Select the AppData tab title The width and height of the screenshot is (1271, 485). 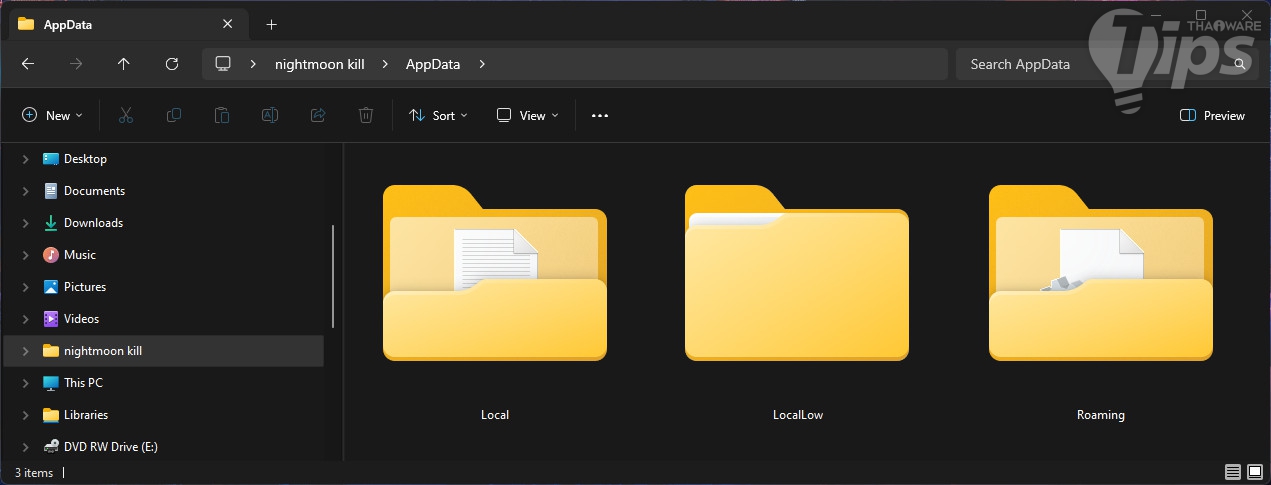point(68,24)
